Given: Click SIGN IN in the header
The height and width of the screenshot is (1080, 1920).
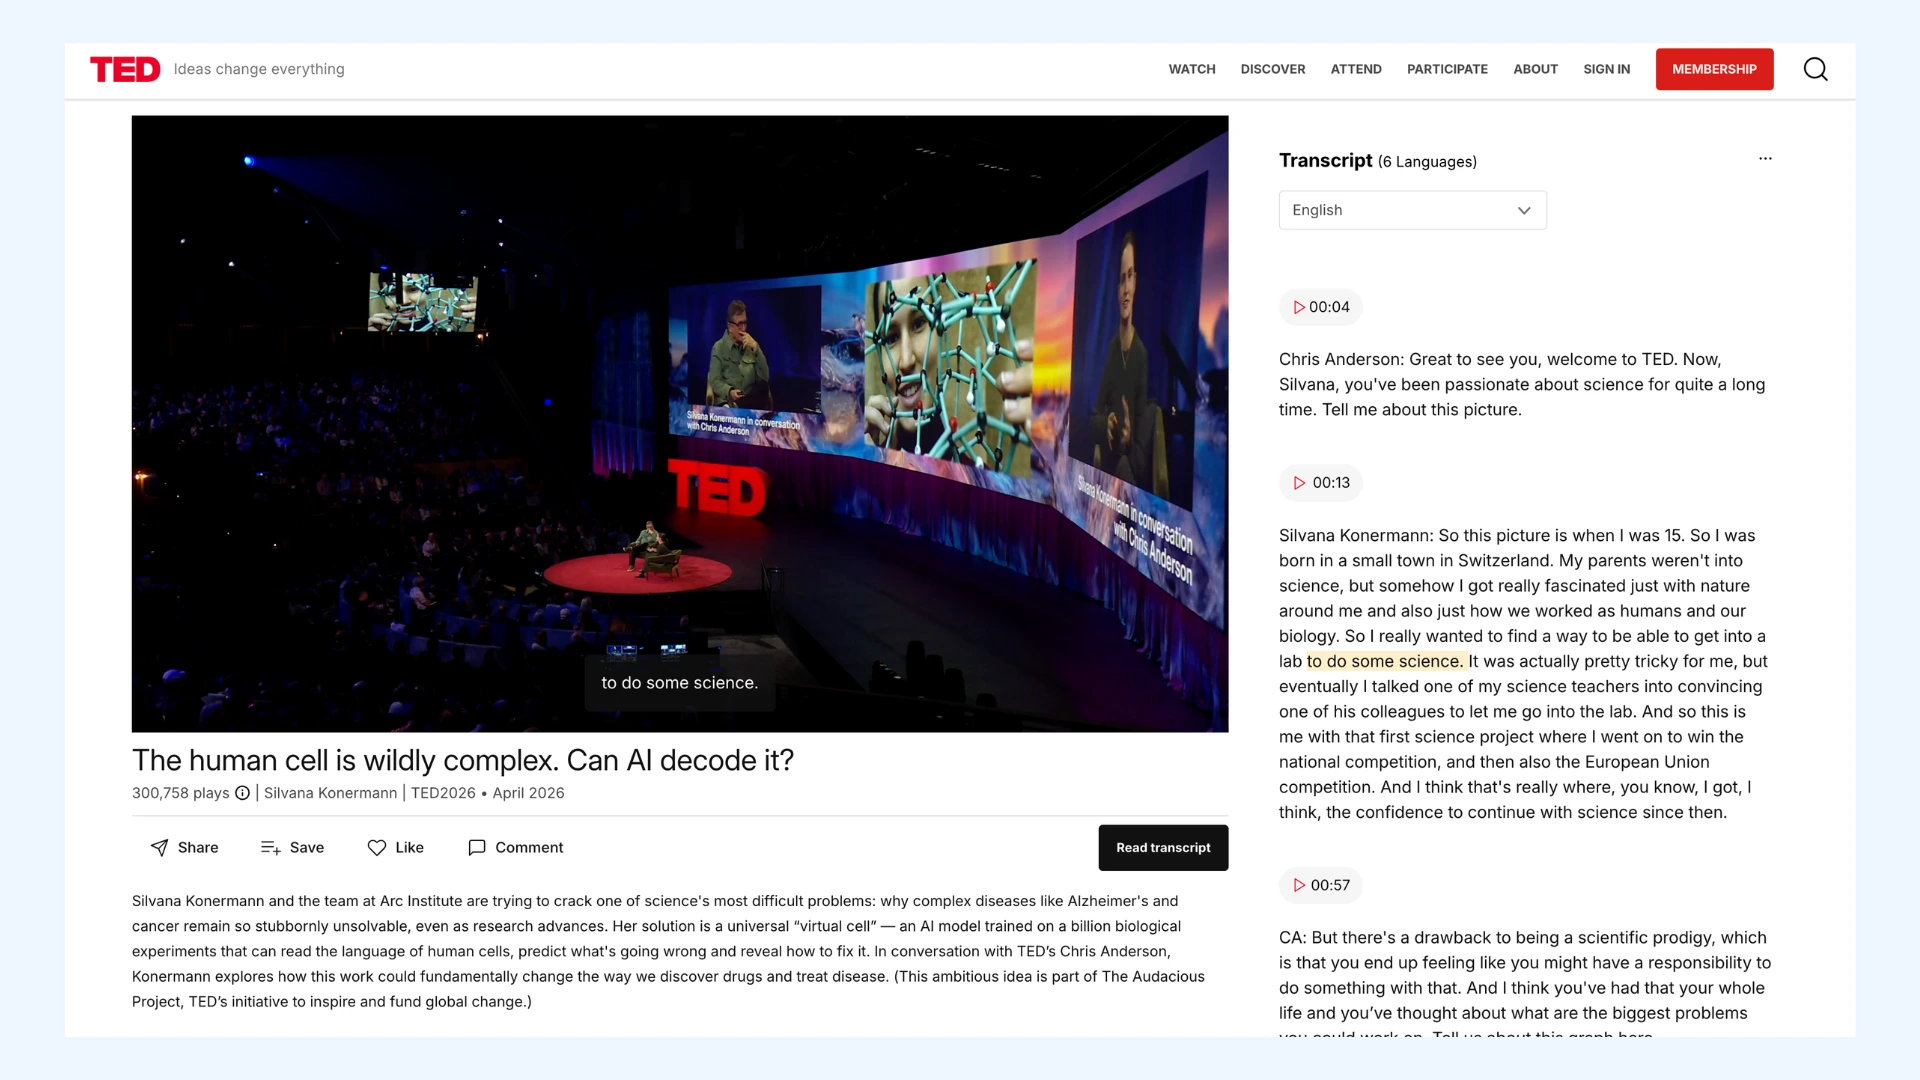Looking at the screenshot, I should pyautogui.click(x=1606, y=69).
